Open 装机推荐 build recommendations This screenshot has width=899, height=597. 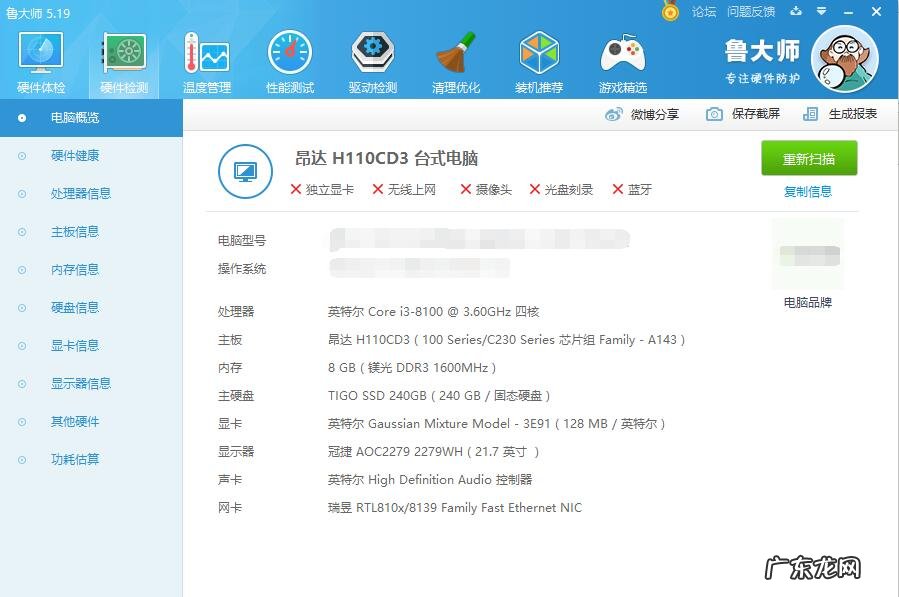point(538,60)
